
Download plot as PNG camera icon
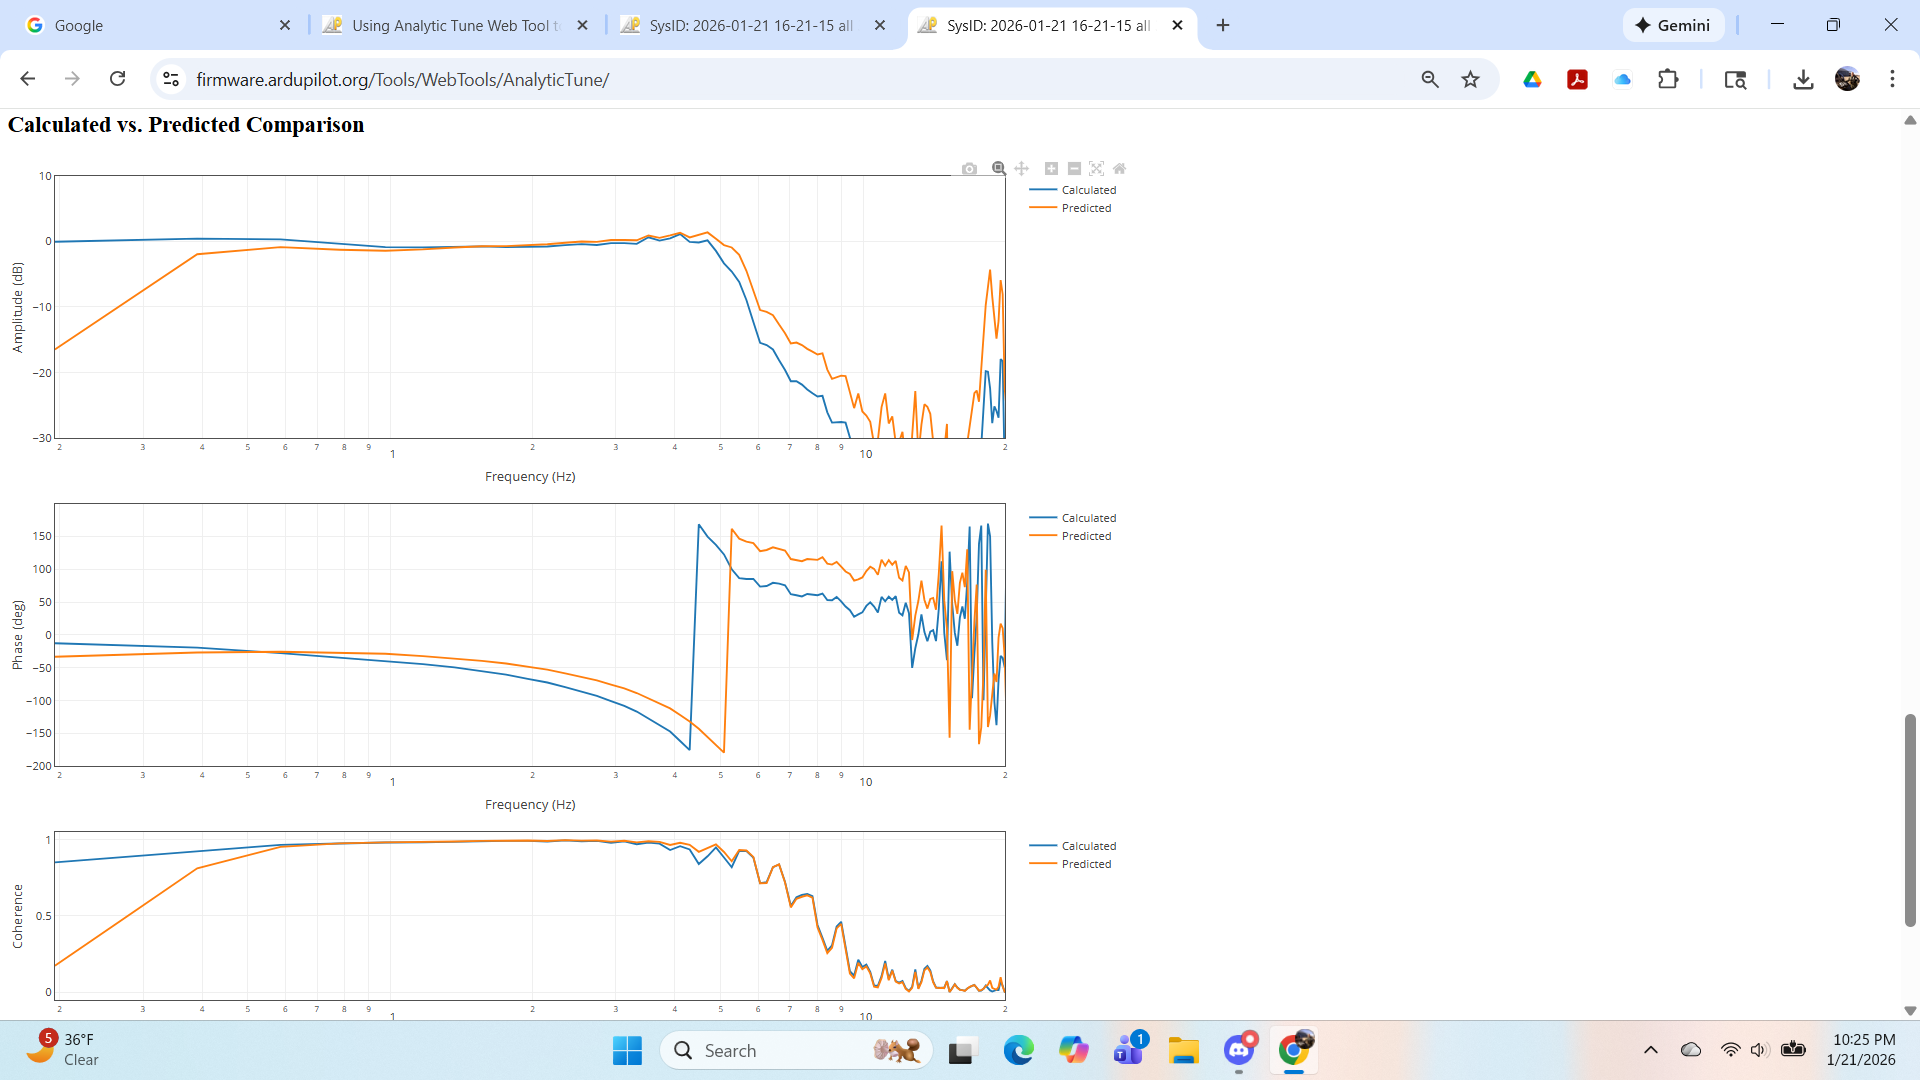point(969,169)
